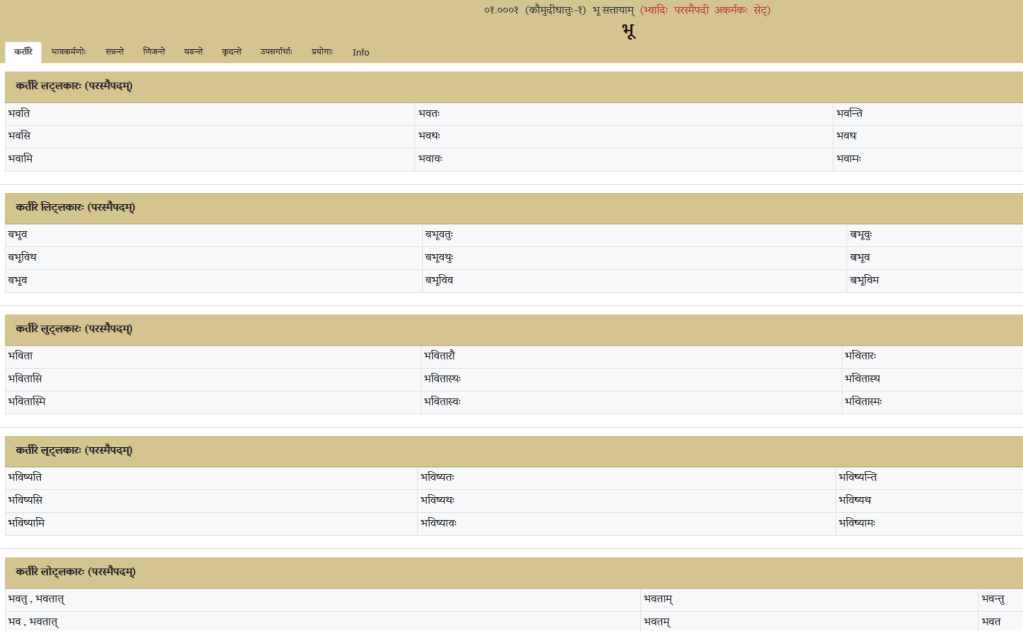Click the कर्तरि लट्लकारः section header
Screen dimensions: 1023x631
(75, 87)
